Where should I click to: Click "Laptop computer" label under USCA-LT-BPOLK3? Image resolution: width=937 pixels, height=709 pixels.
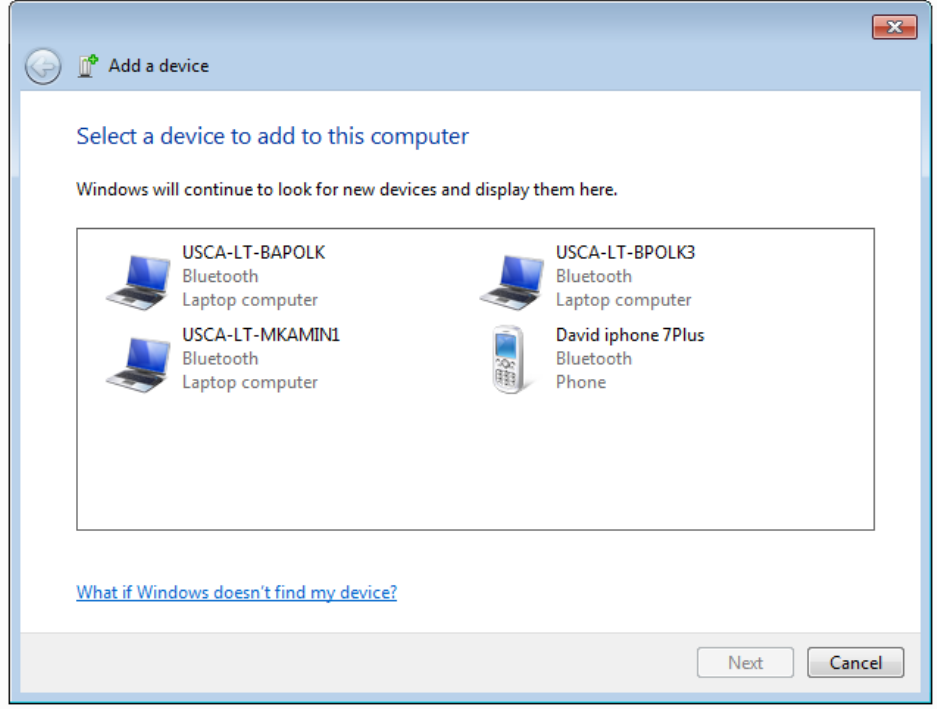[x=623, y=300]
